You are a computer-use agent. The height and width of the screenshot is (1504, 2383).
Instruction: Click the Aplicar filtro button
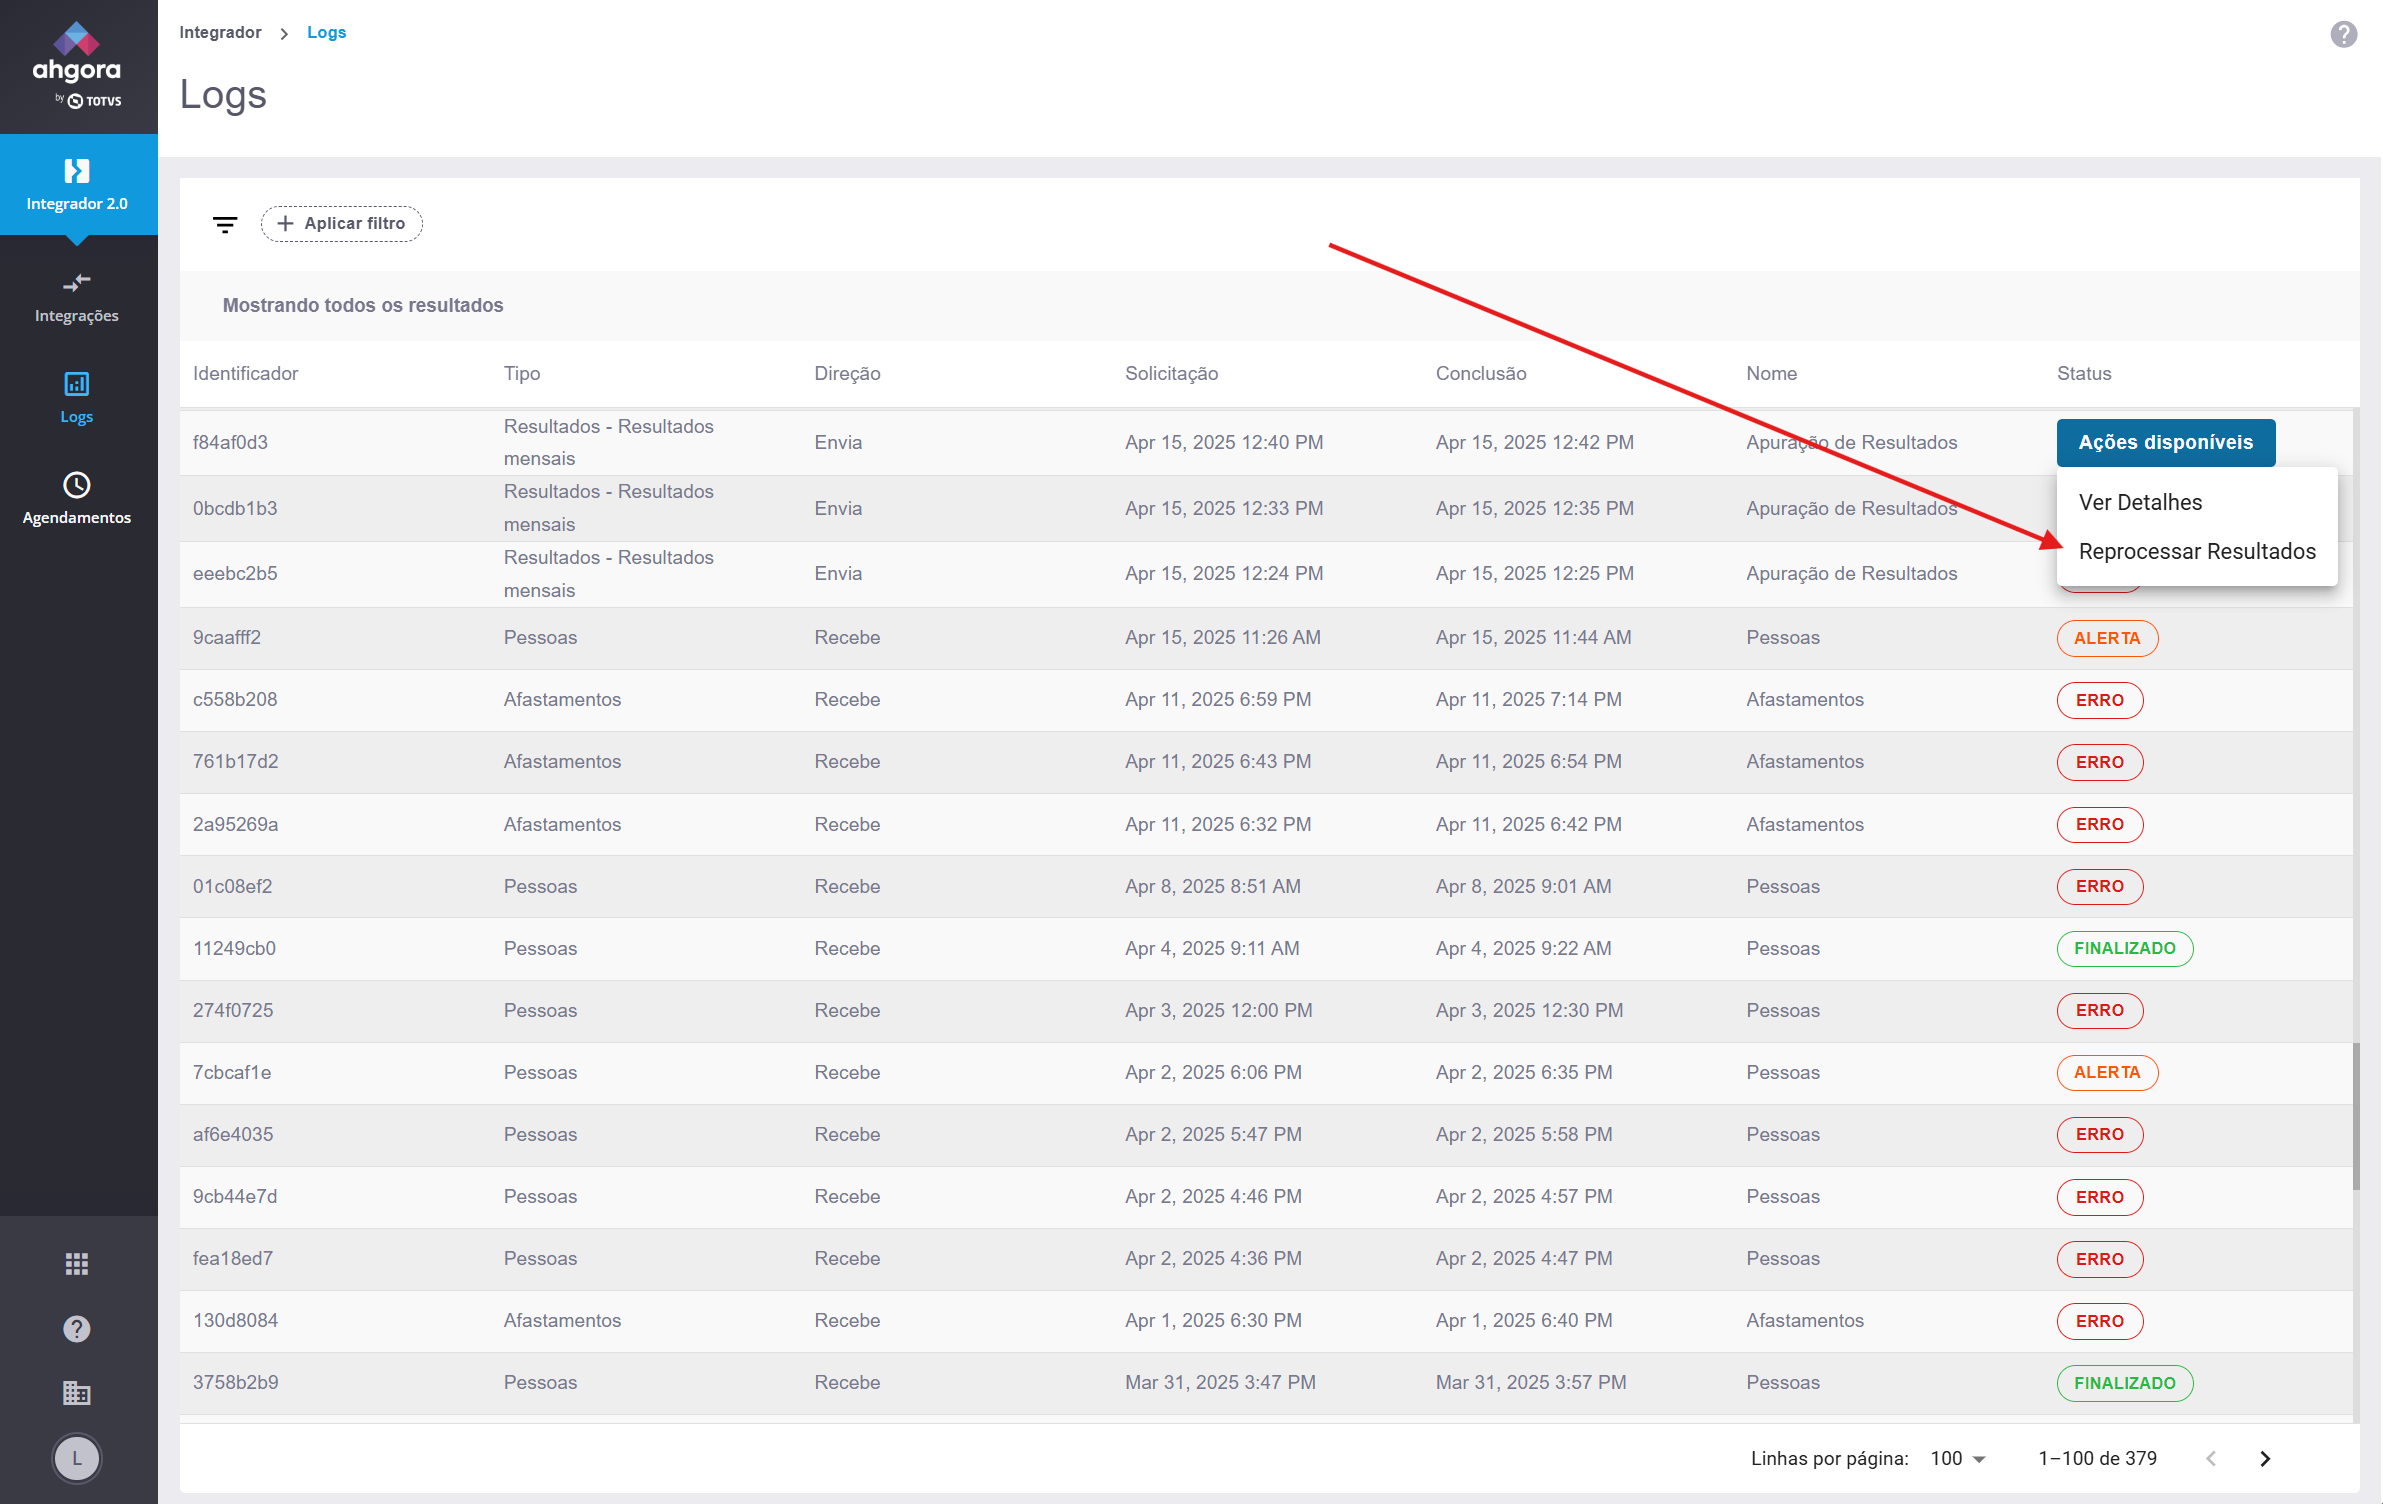pyautogui.click(x=342, y=224)
